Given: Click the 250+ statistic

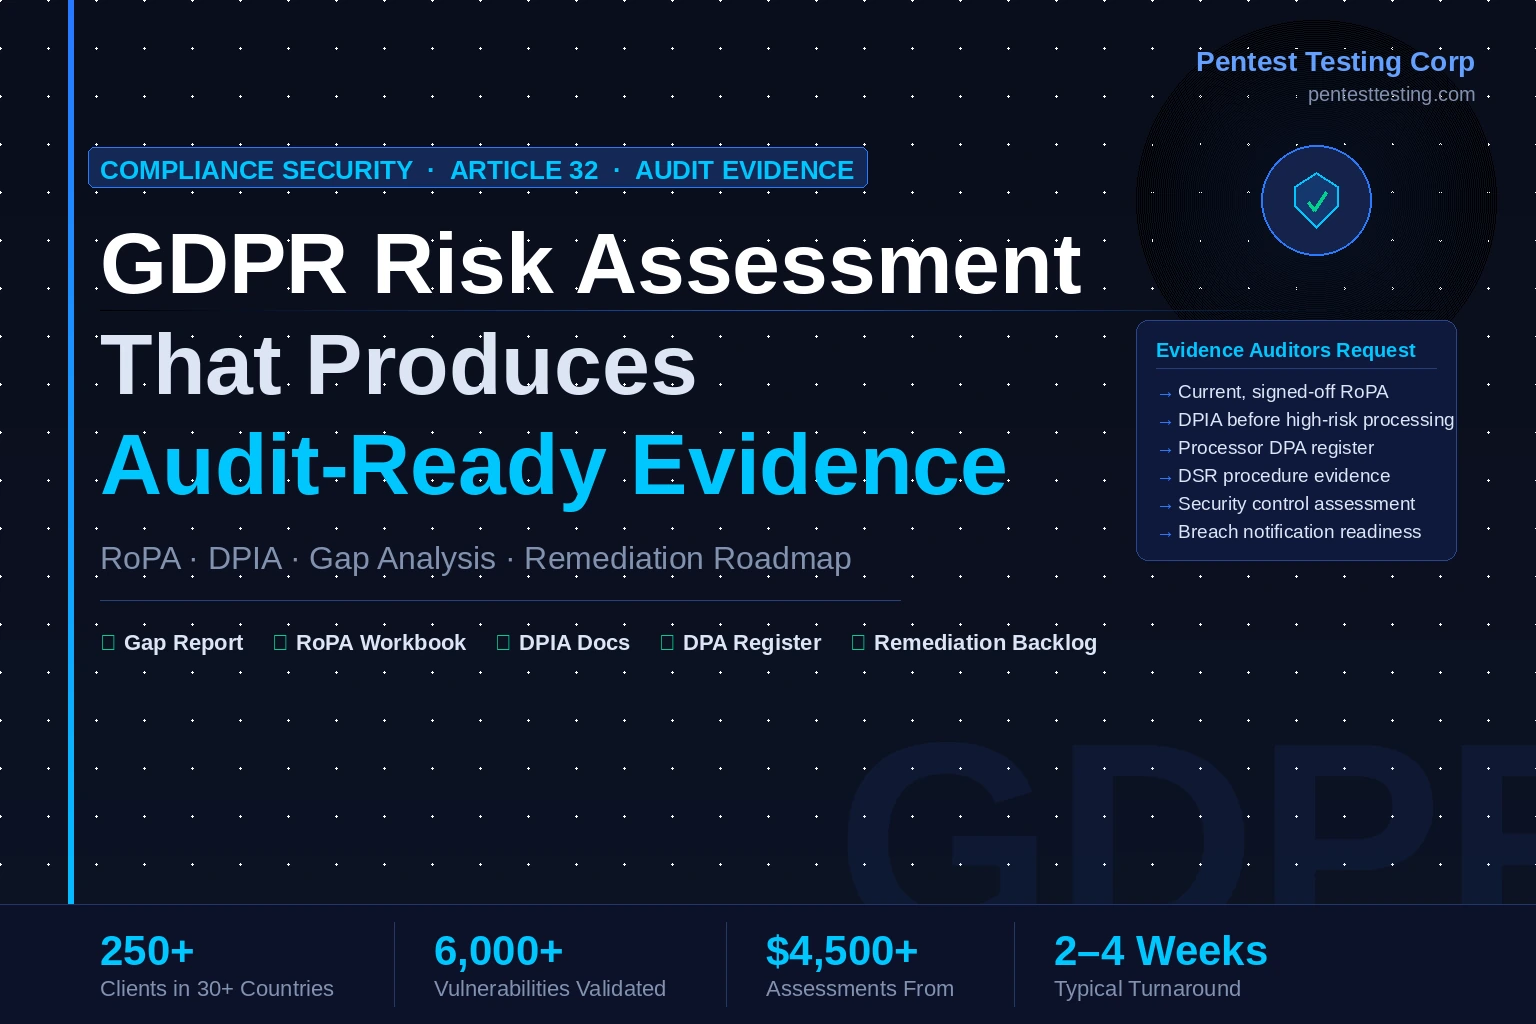Looking at the screenshot, I should (x=147, y=951).
